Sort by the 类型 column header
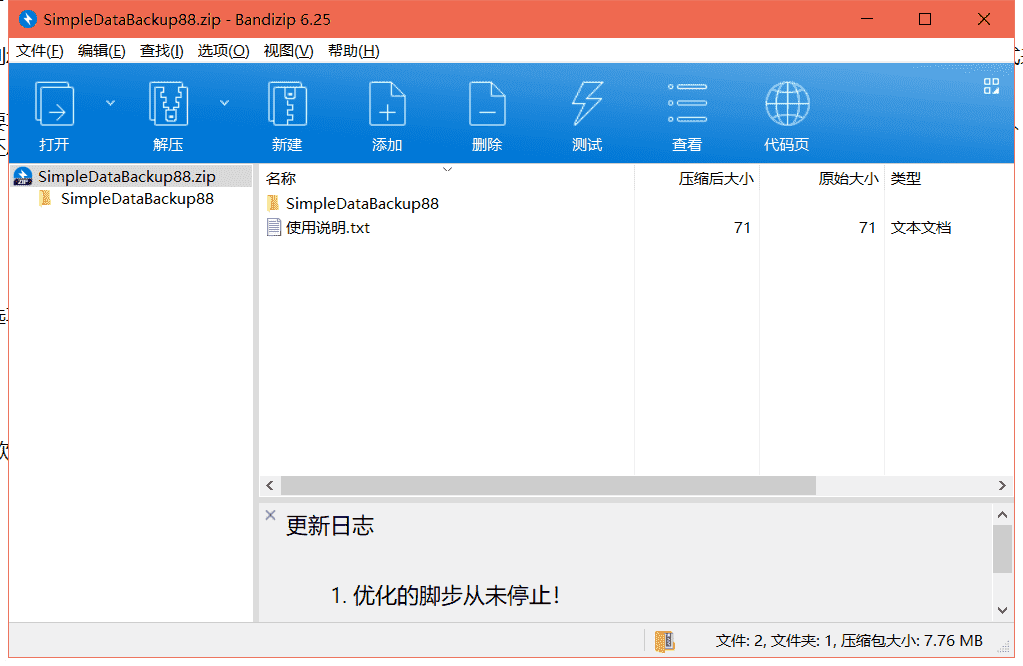Screen dimensions: 1023x666 906,179
